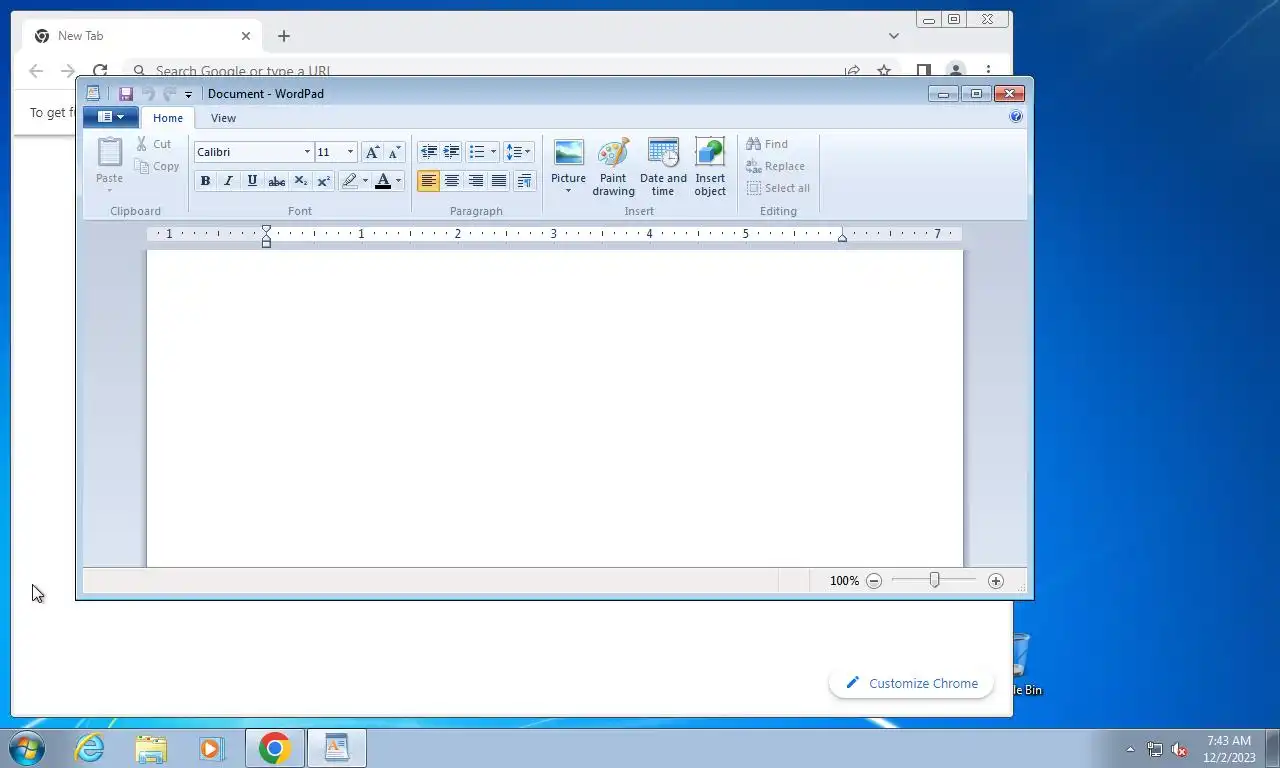The width and height of the screenshot is (1280, 768).
Task: Insert a Picture
Action: 568,160
